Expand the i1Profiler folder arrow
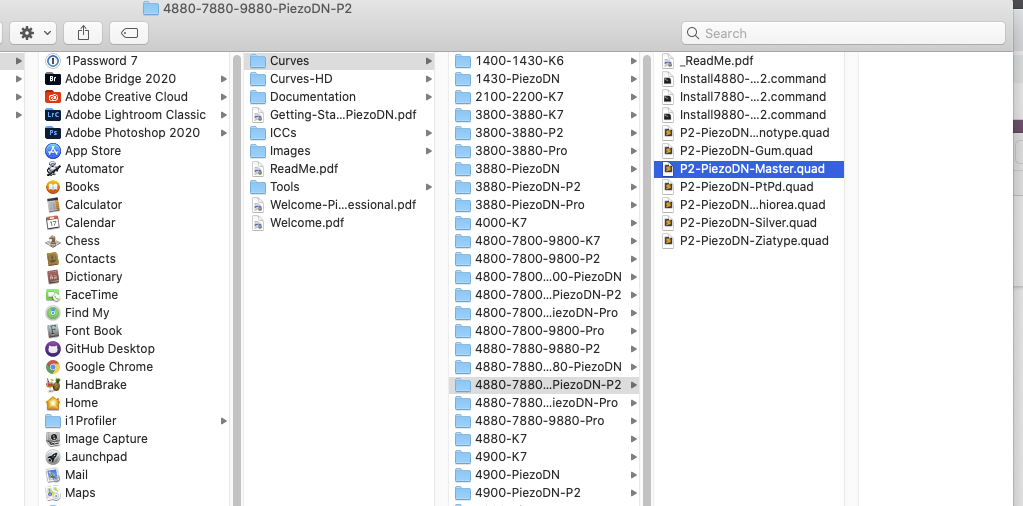 click(x=224, y=421)
